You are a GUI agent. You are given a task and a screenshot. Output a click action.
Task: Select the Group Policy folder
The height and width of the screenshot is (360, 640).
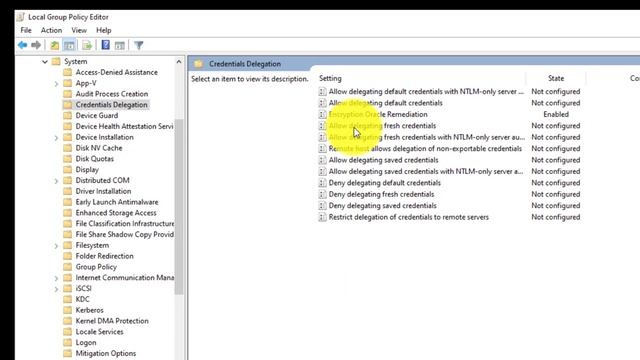click(96, 267)
